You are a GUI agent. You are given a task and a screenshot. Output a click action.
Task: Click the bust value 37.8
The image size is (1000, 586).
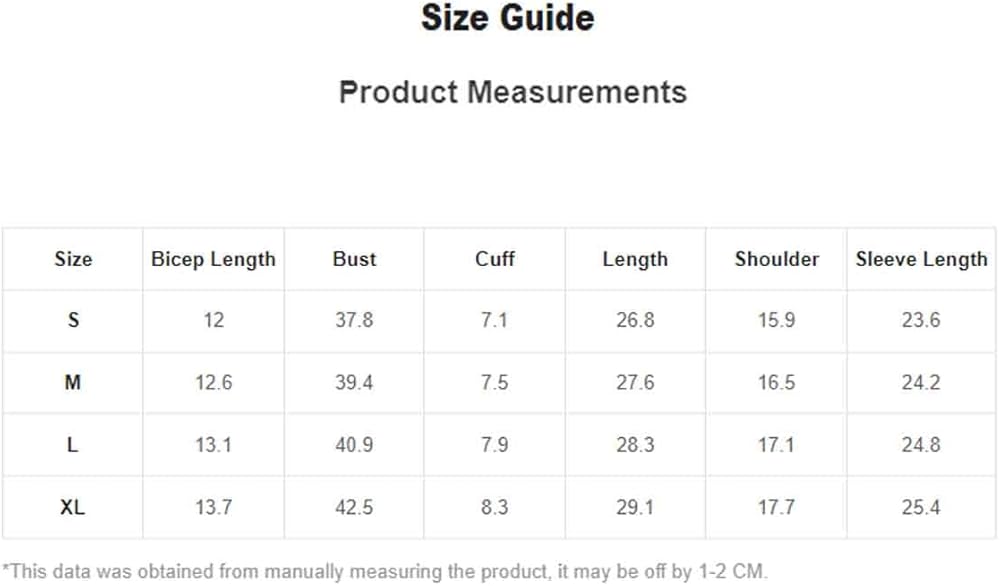(354, 321)
